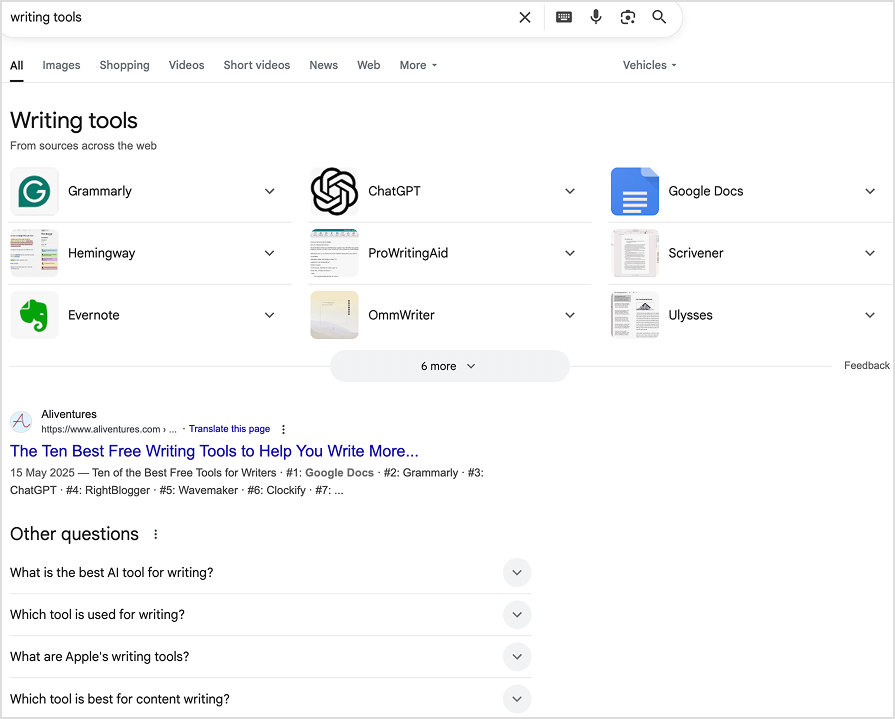Image resolution: width=895 pixels, height=719 pixels.
Task: Open the Evernote elephant icon
Action: 34,314
